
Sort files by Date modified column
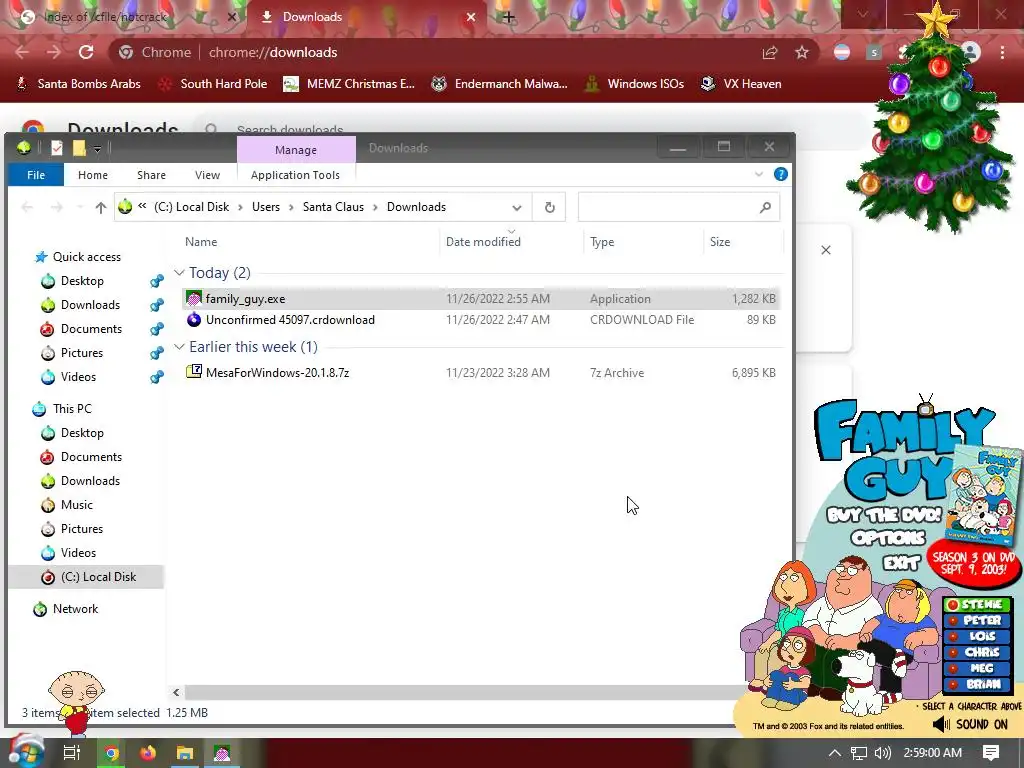click(483, 242)
